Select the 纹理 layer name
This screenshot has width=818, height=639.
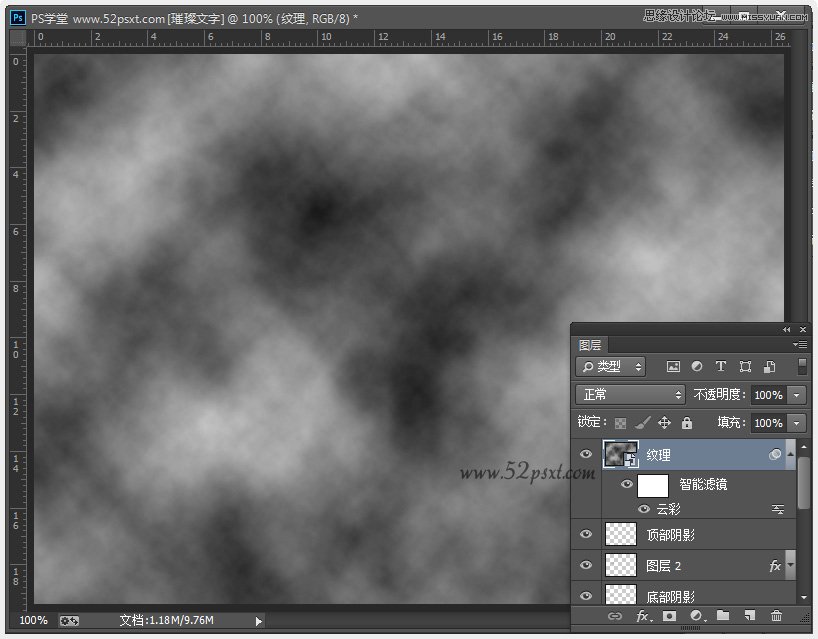tap(658, 455)
